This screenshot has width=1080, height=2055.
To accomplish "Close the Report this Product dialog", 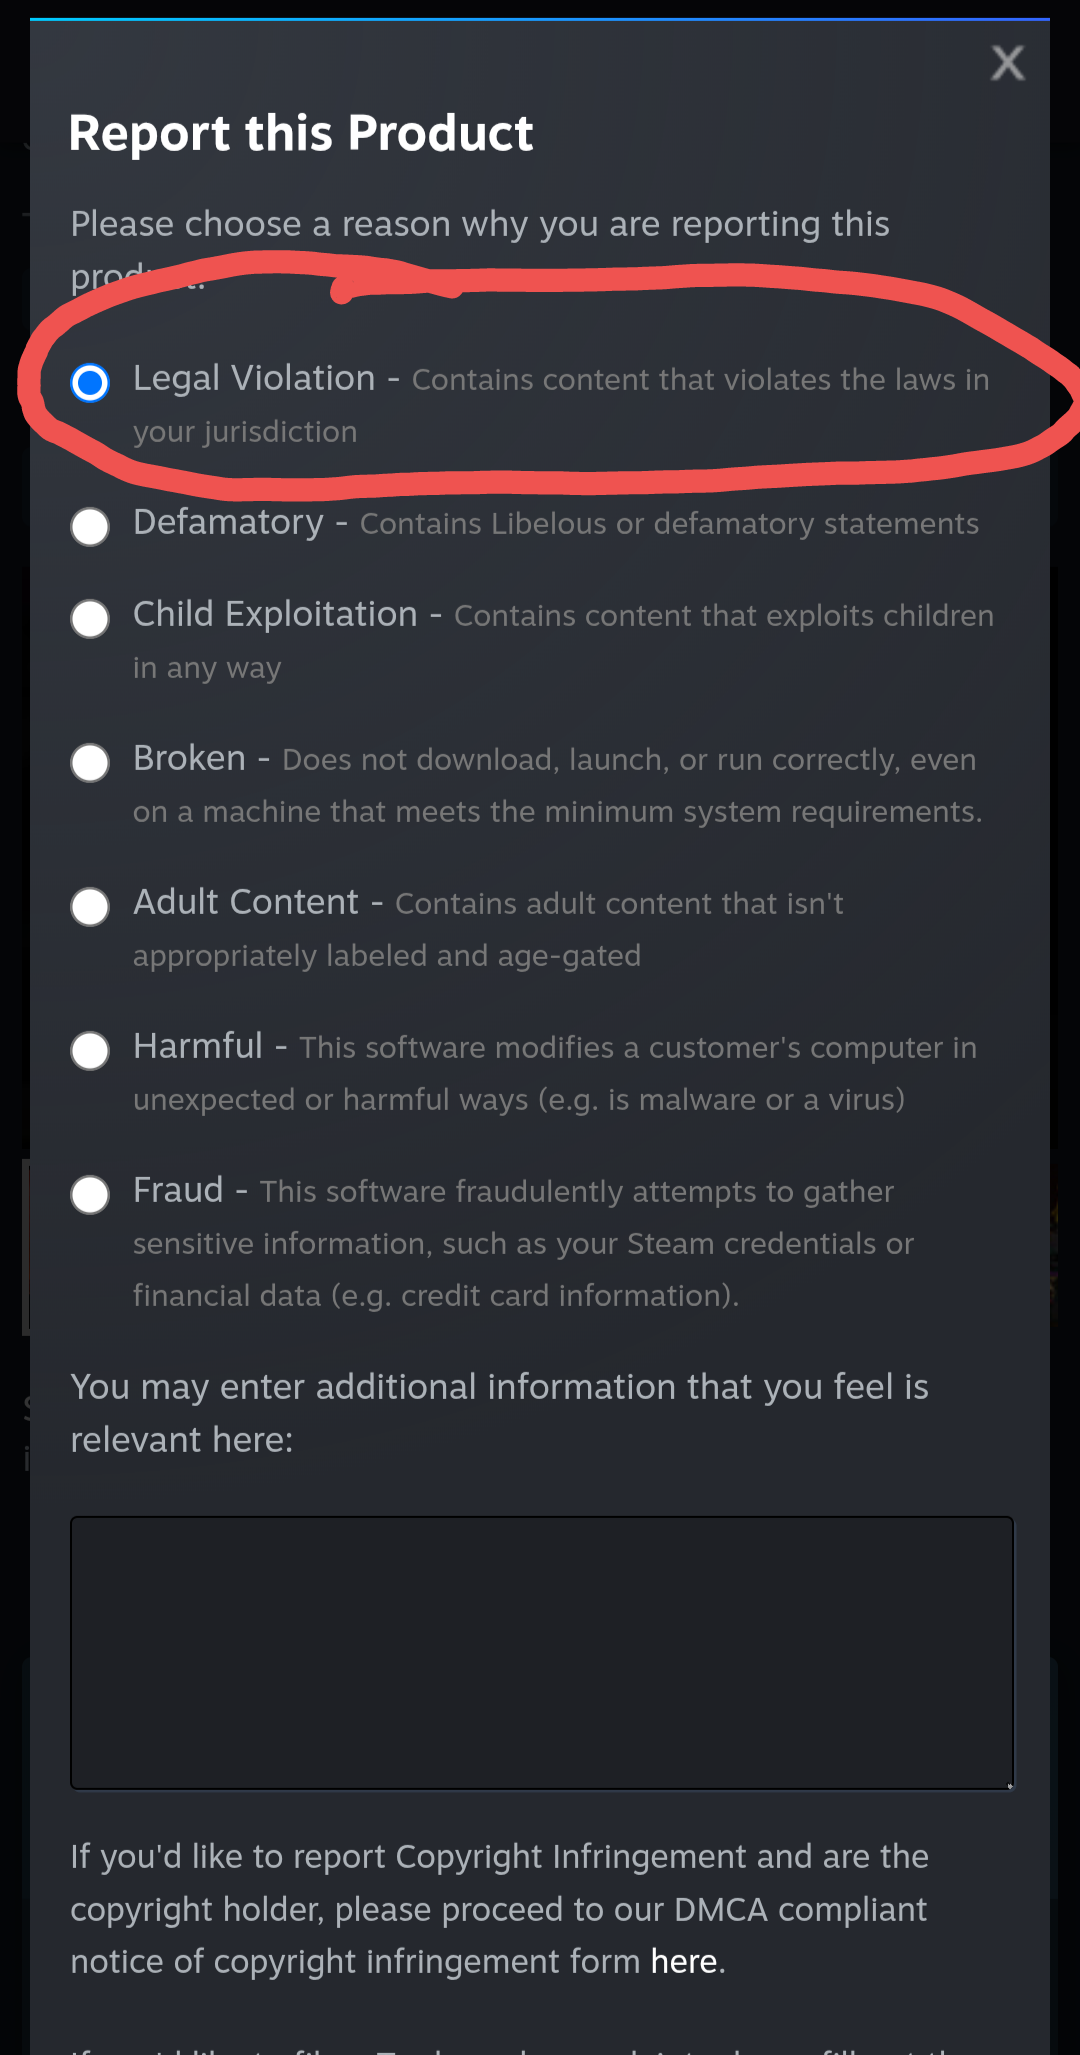I will point(1007,63).
